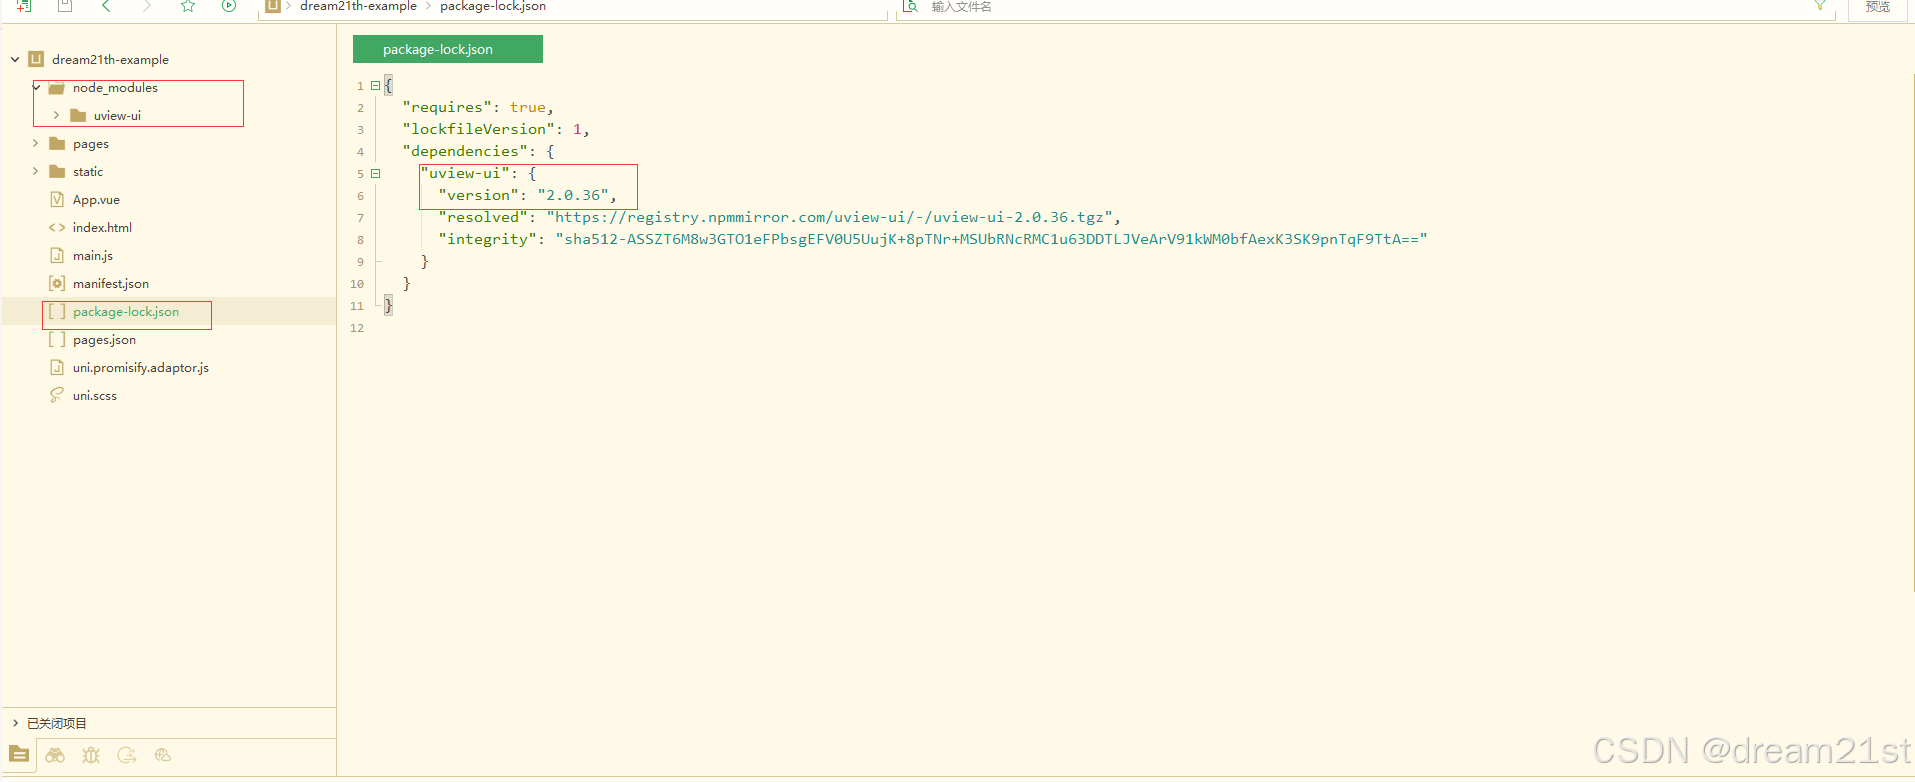Fold the uview-ui block at line 5

pos(375,173)
